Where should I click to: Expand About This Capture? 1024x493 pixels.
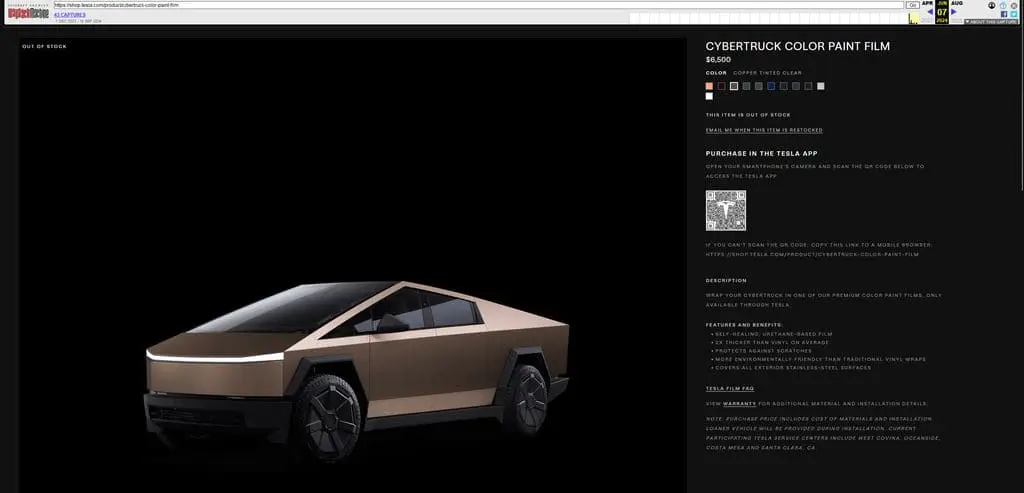tap(993, 22)
